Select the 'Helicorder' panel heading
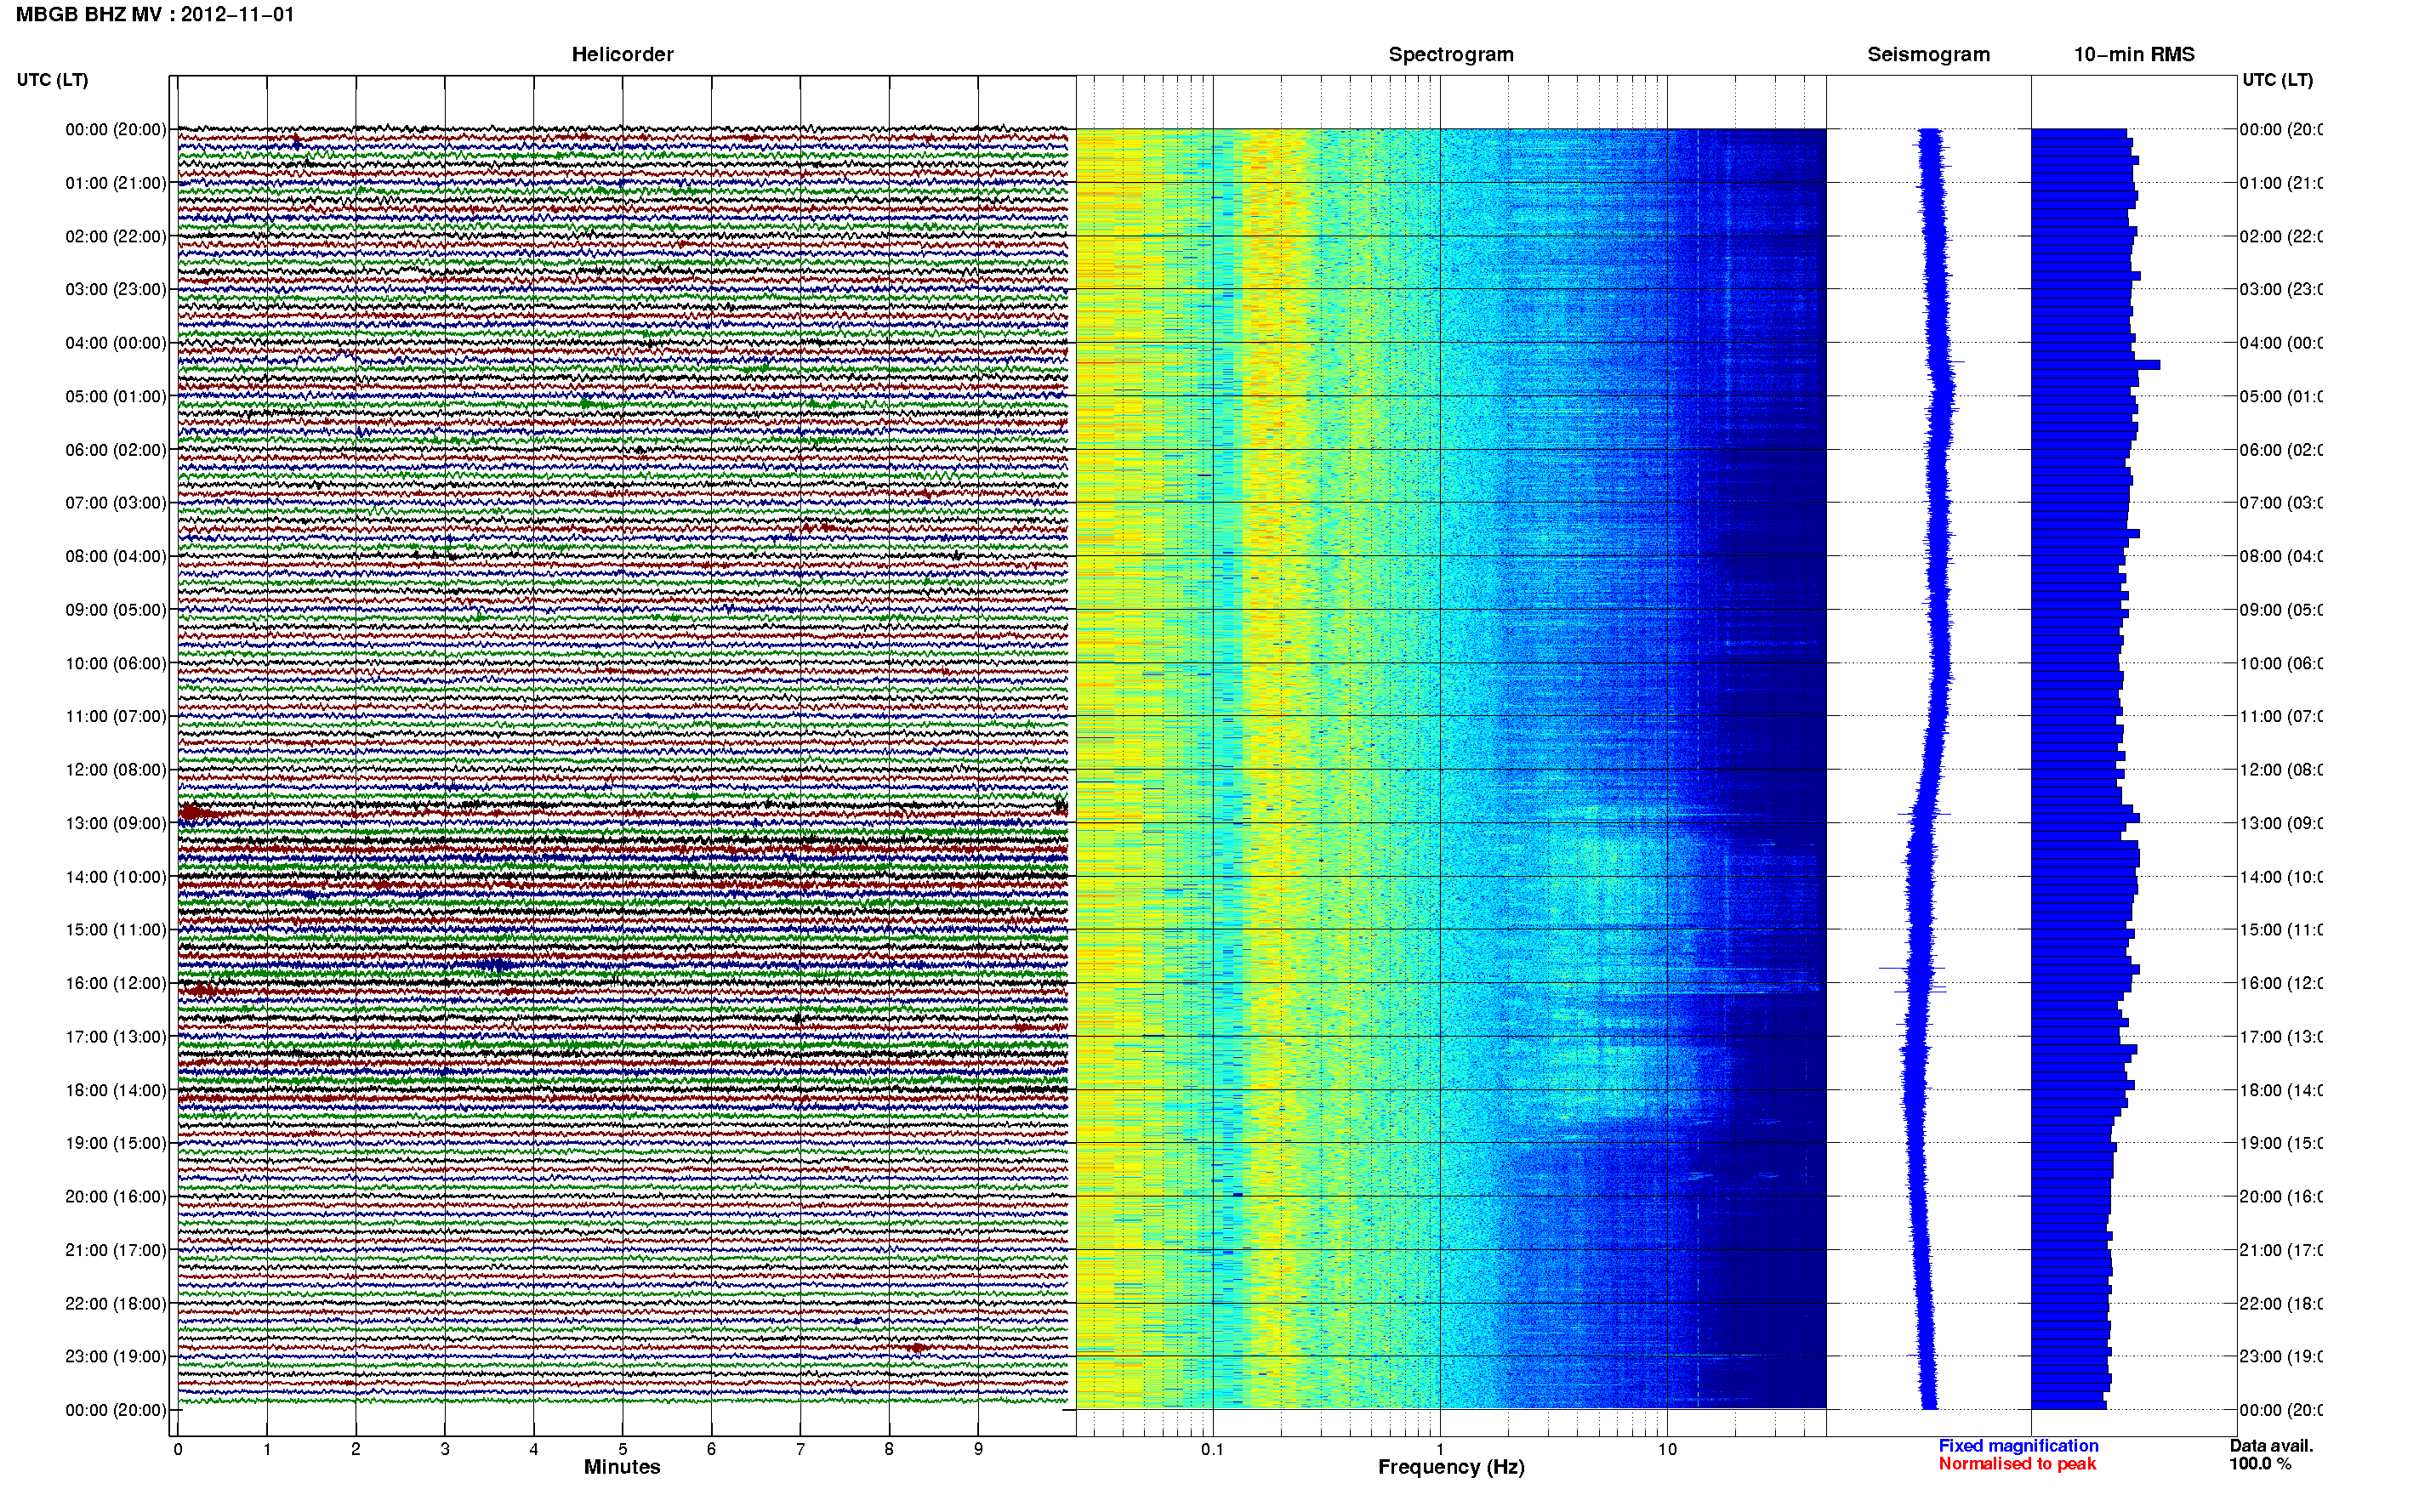Viewport: 2419px width, 1512px height. 622,55
